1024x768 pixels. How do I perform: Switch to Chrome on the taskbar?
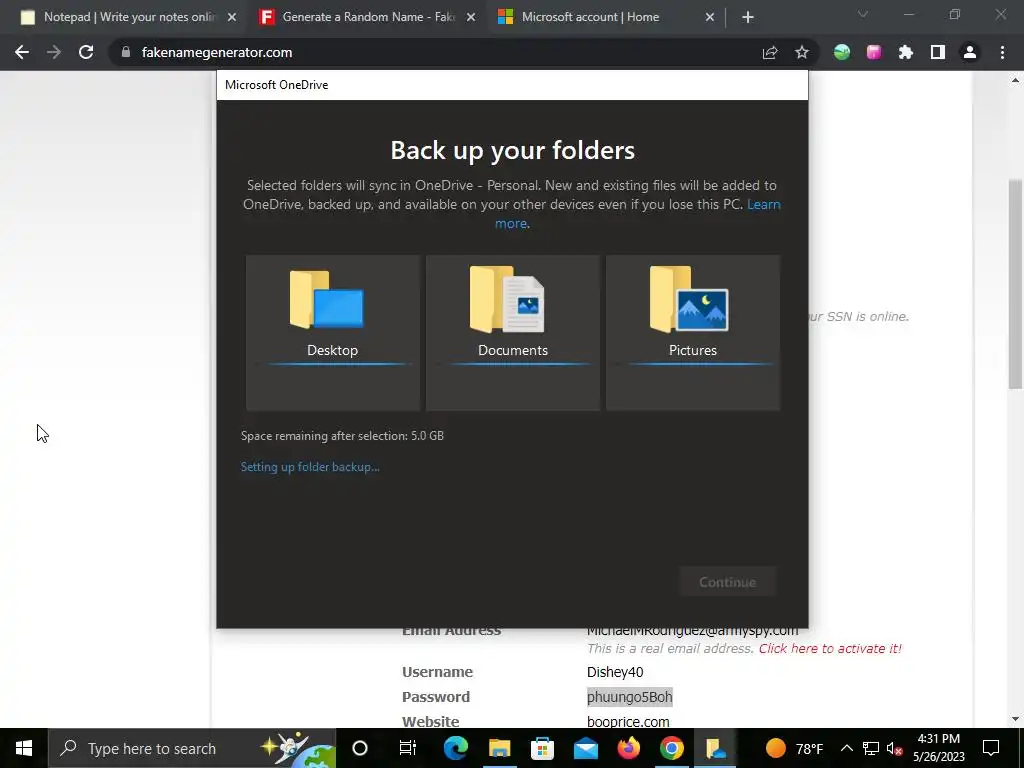click(672, 748)
